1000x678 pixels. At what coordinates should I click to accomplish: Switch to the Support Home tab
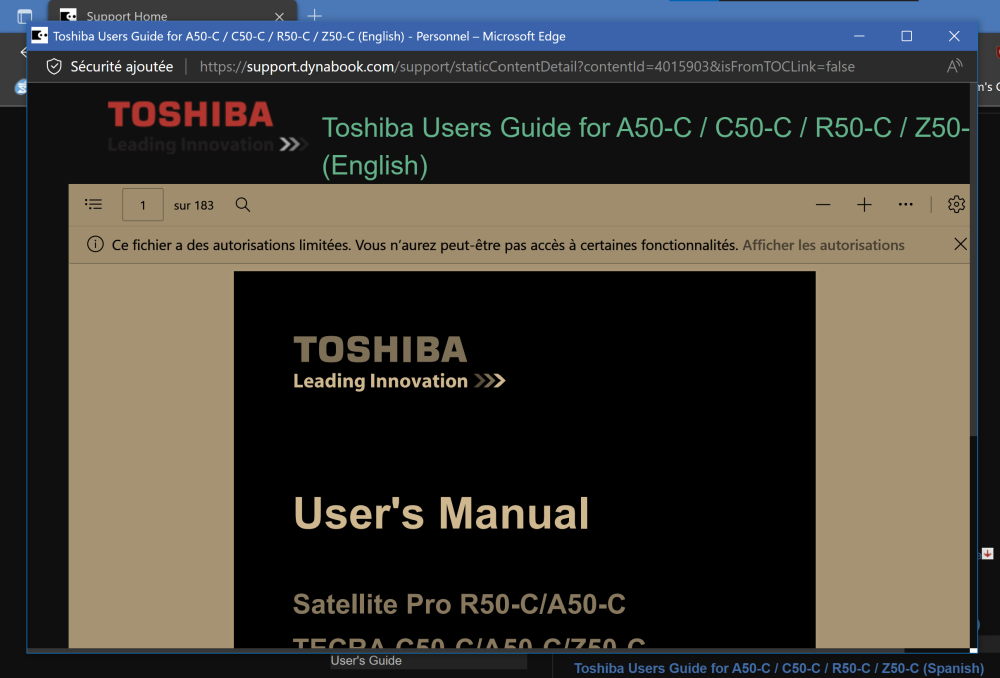[x=172, y=13]
